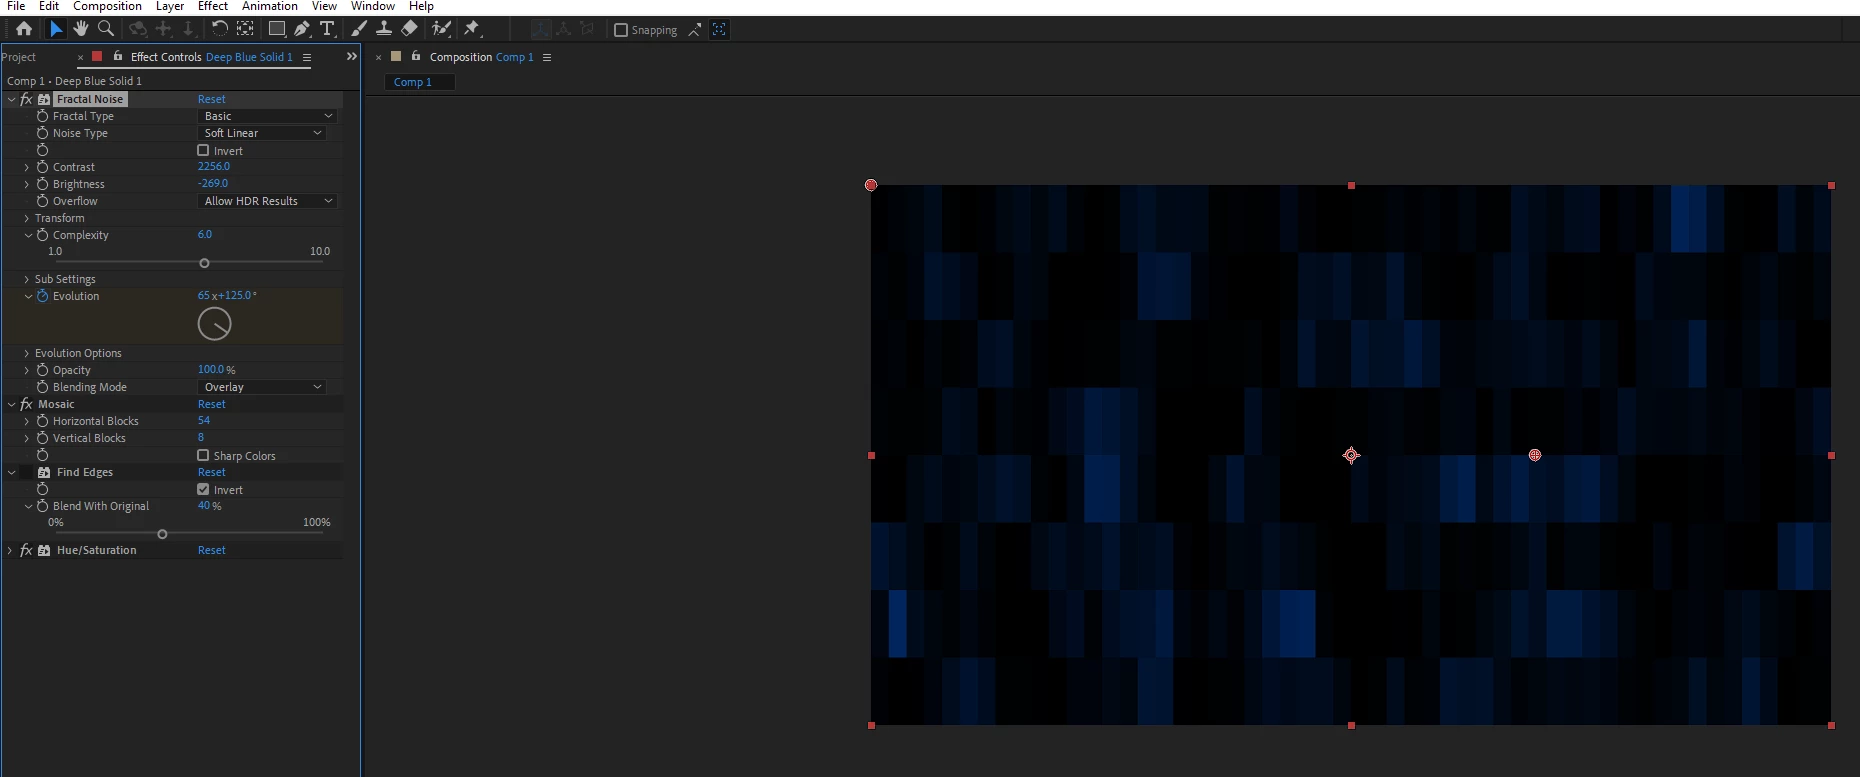This screenshot has height=777, width=1860.
Task: Uncheck Invert under Find Edges
Action: point(203,489)
